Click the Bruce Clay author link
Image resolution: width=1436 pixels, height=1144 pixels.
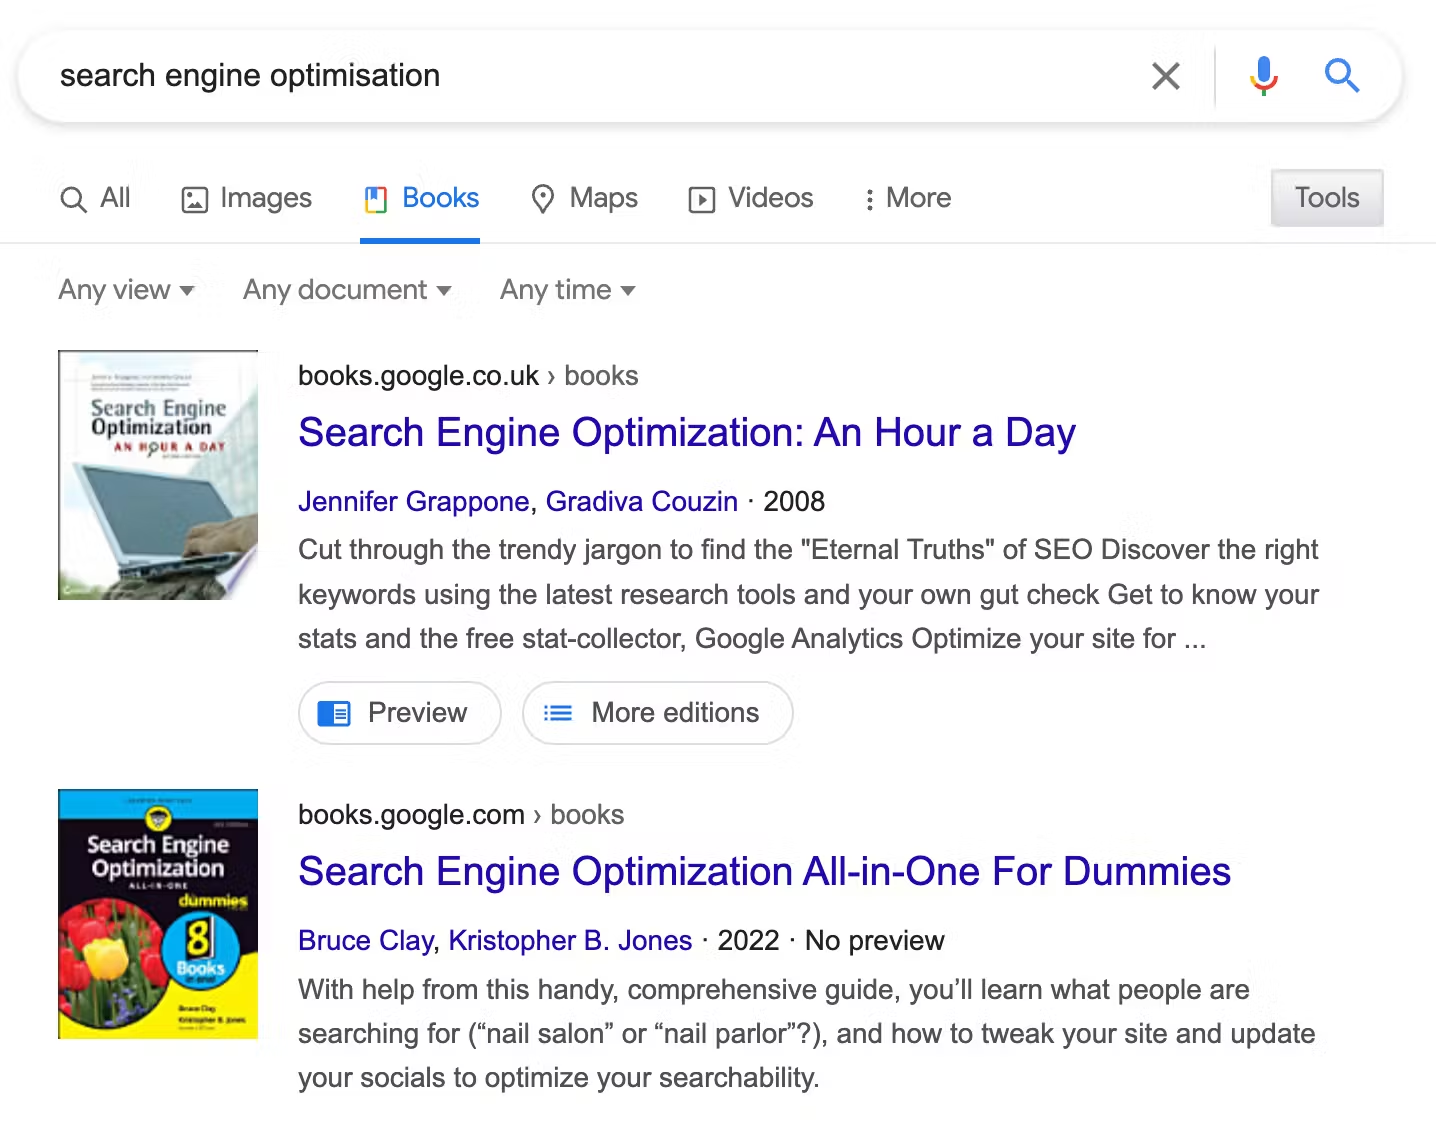coord(365,940)
